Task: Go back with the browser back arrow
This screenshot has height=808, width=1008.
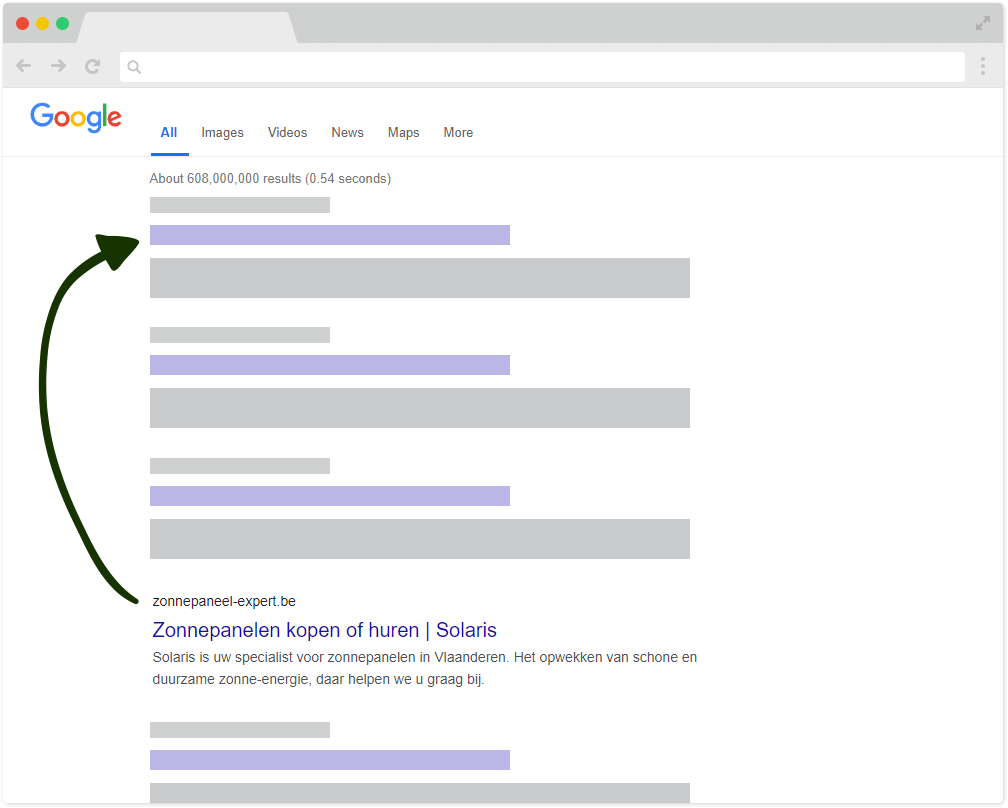Action: [24, 66]
